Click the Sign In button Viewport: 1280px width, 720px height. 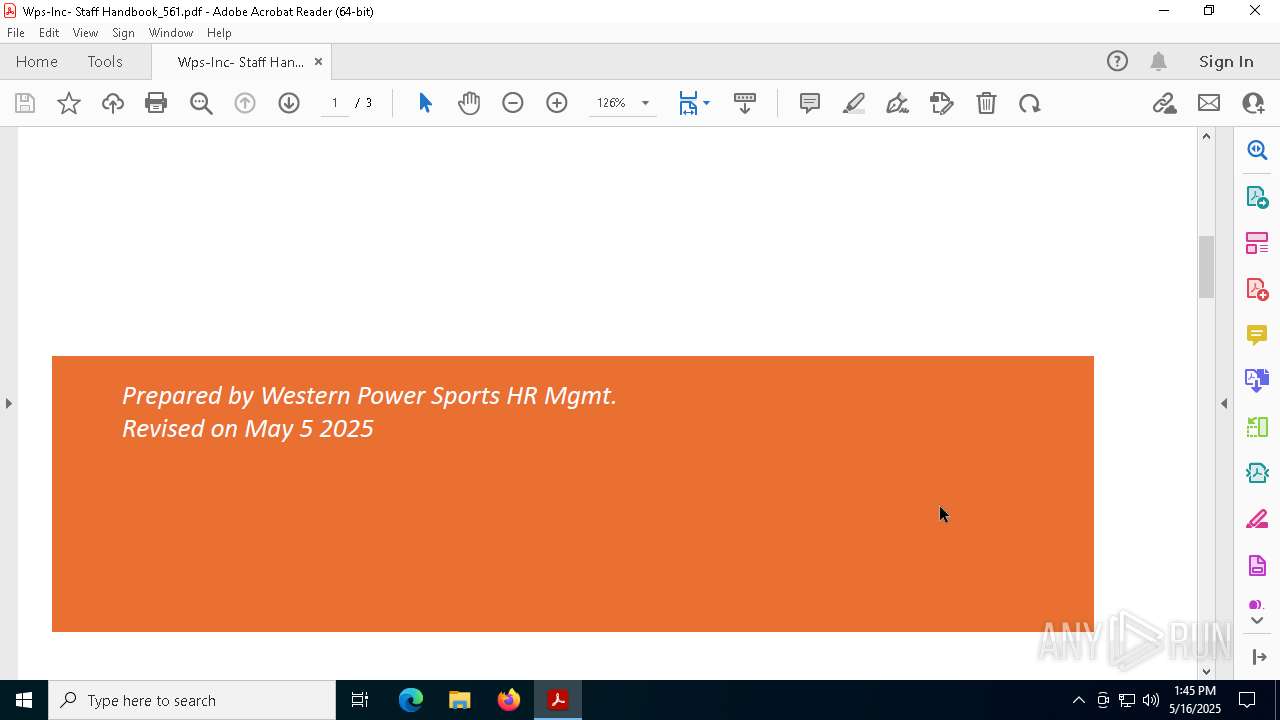(1226, 61)
